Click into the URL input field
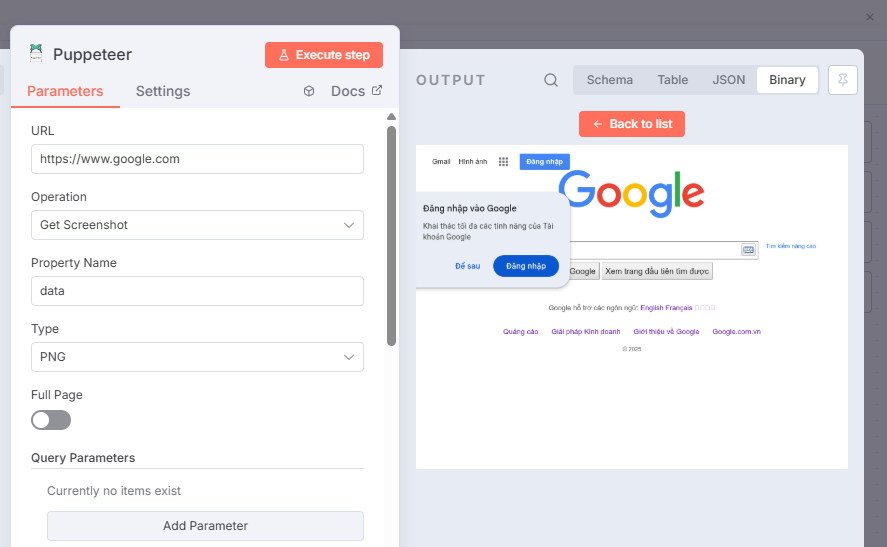Image resolution: width=887 pixels, height=547 pixels. 197,159
